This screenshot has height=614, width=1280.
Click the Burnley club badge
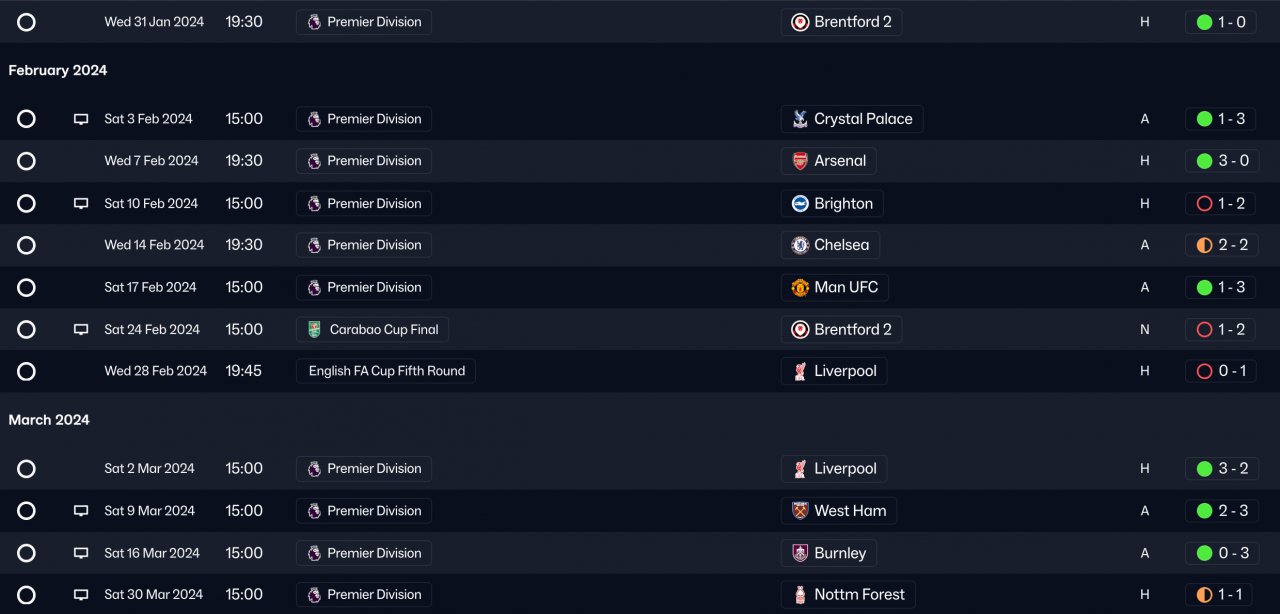click(x=800, y=553)
